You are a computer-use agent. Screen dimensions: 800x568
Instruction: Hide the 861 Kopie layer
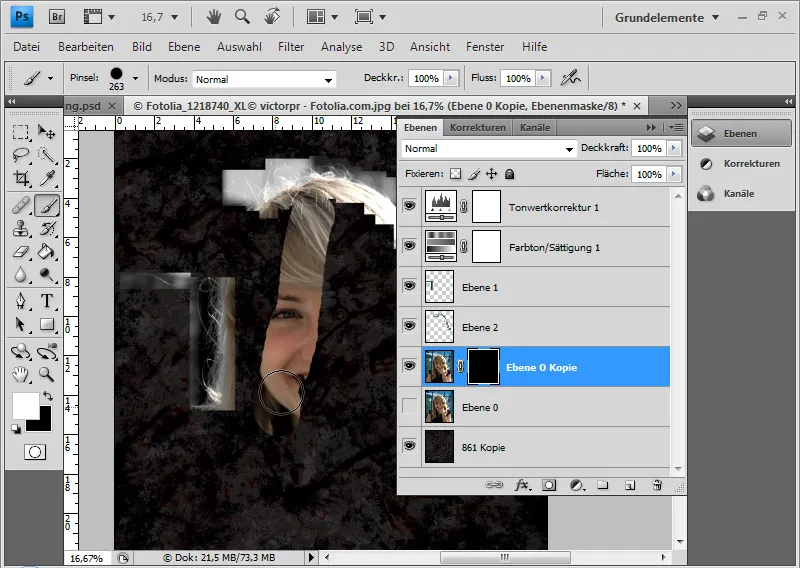click(x=409, y=446)
